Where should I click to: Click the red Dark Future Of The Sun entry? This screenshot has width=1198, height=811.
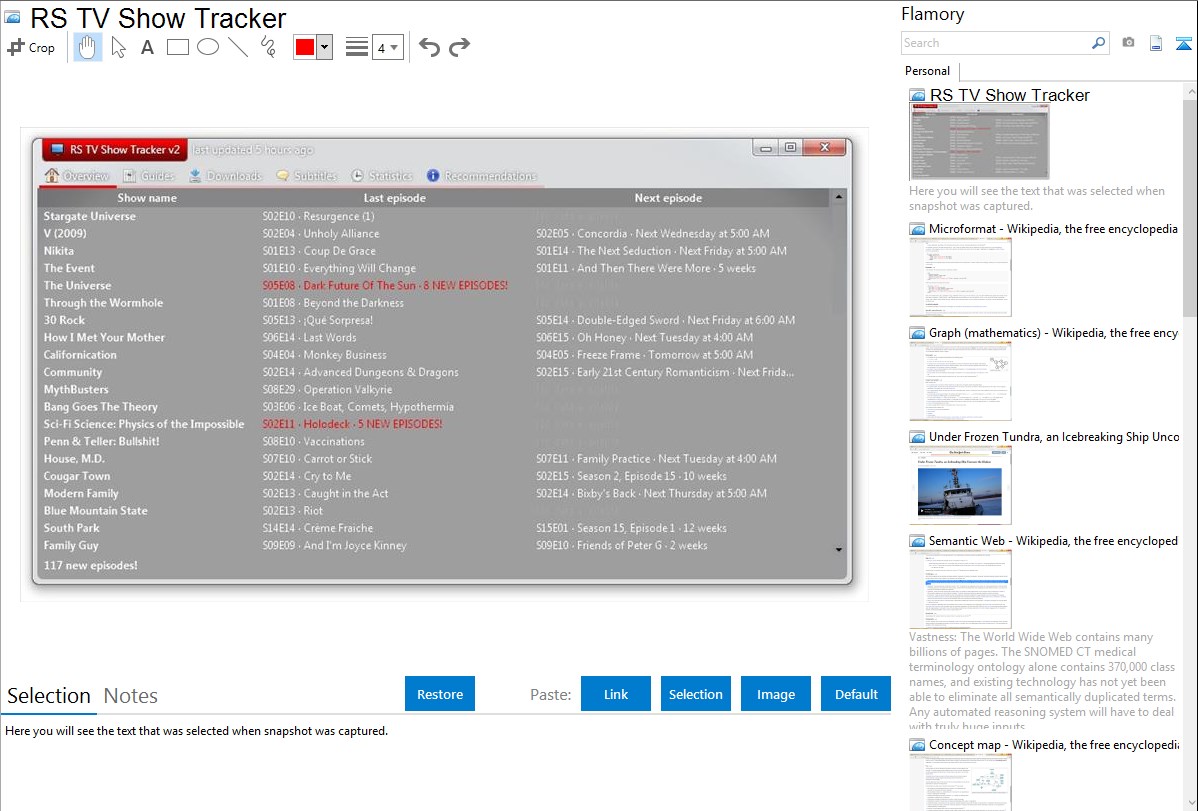point(385,285)
